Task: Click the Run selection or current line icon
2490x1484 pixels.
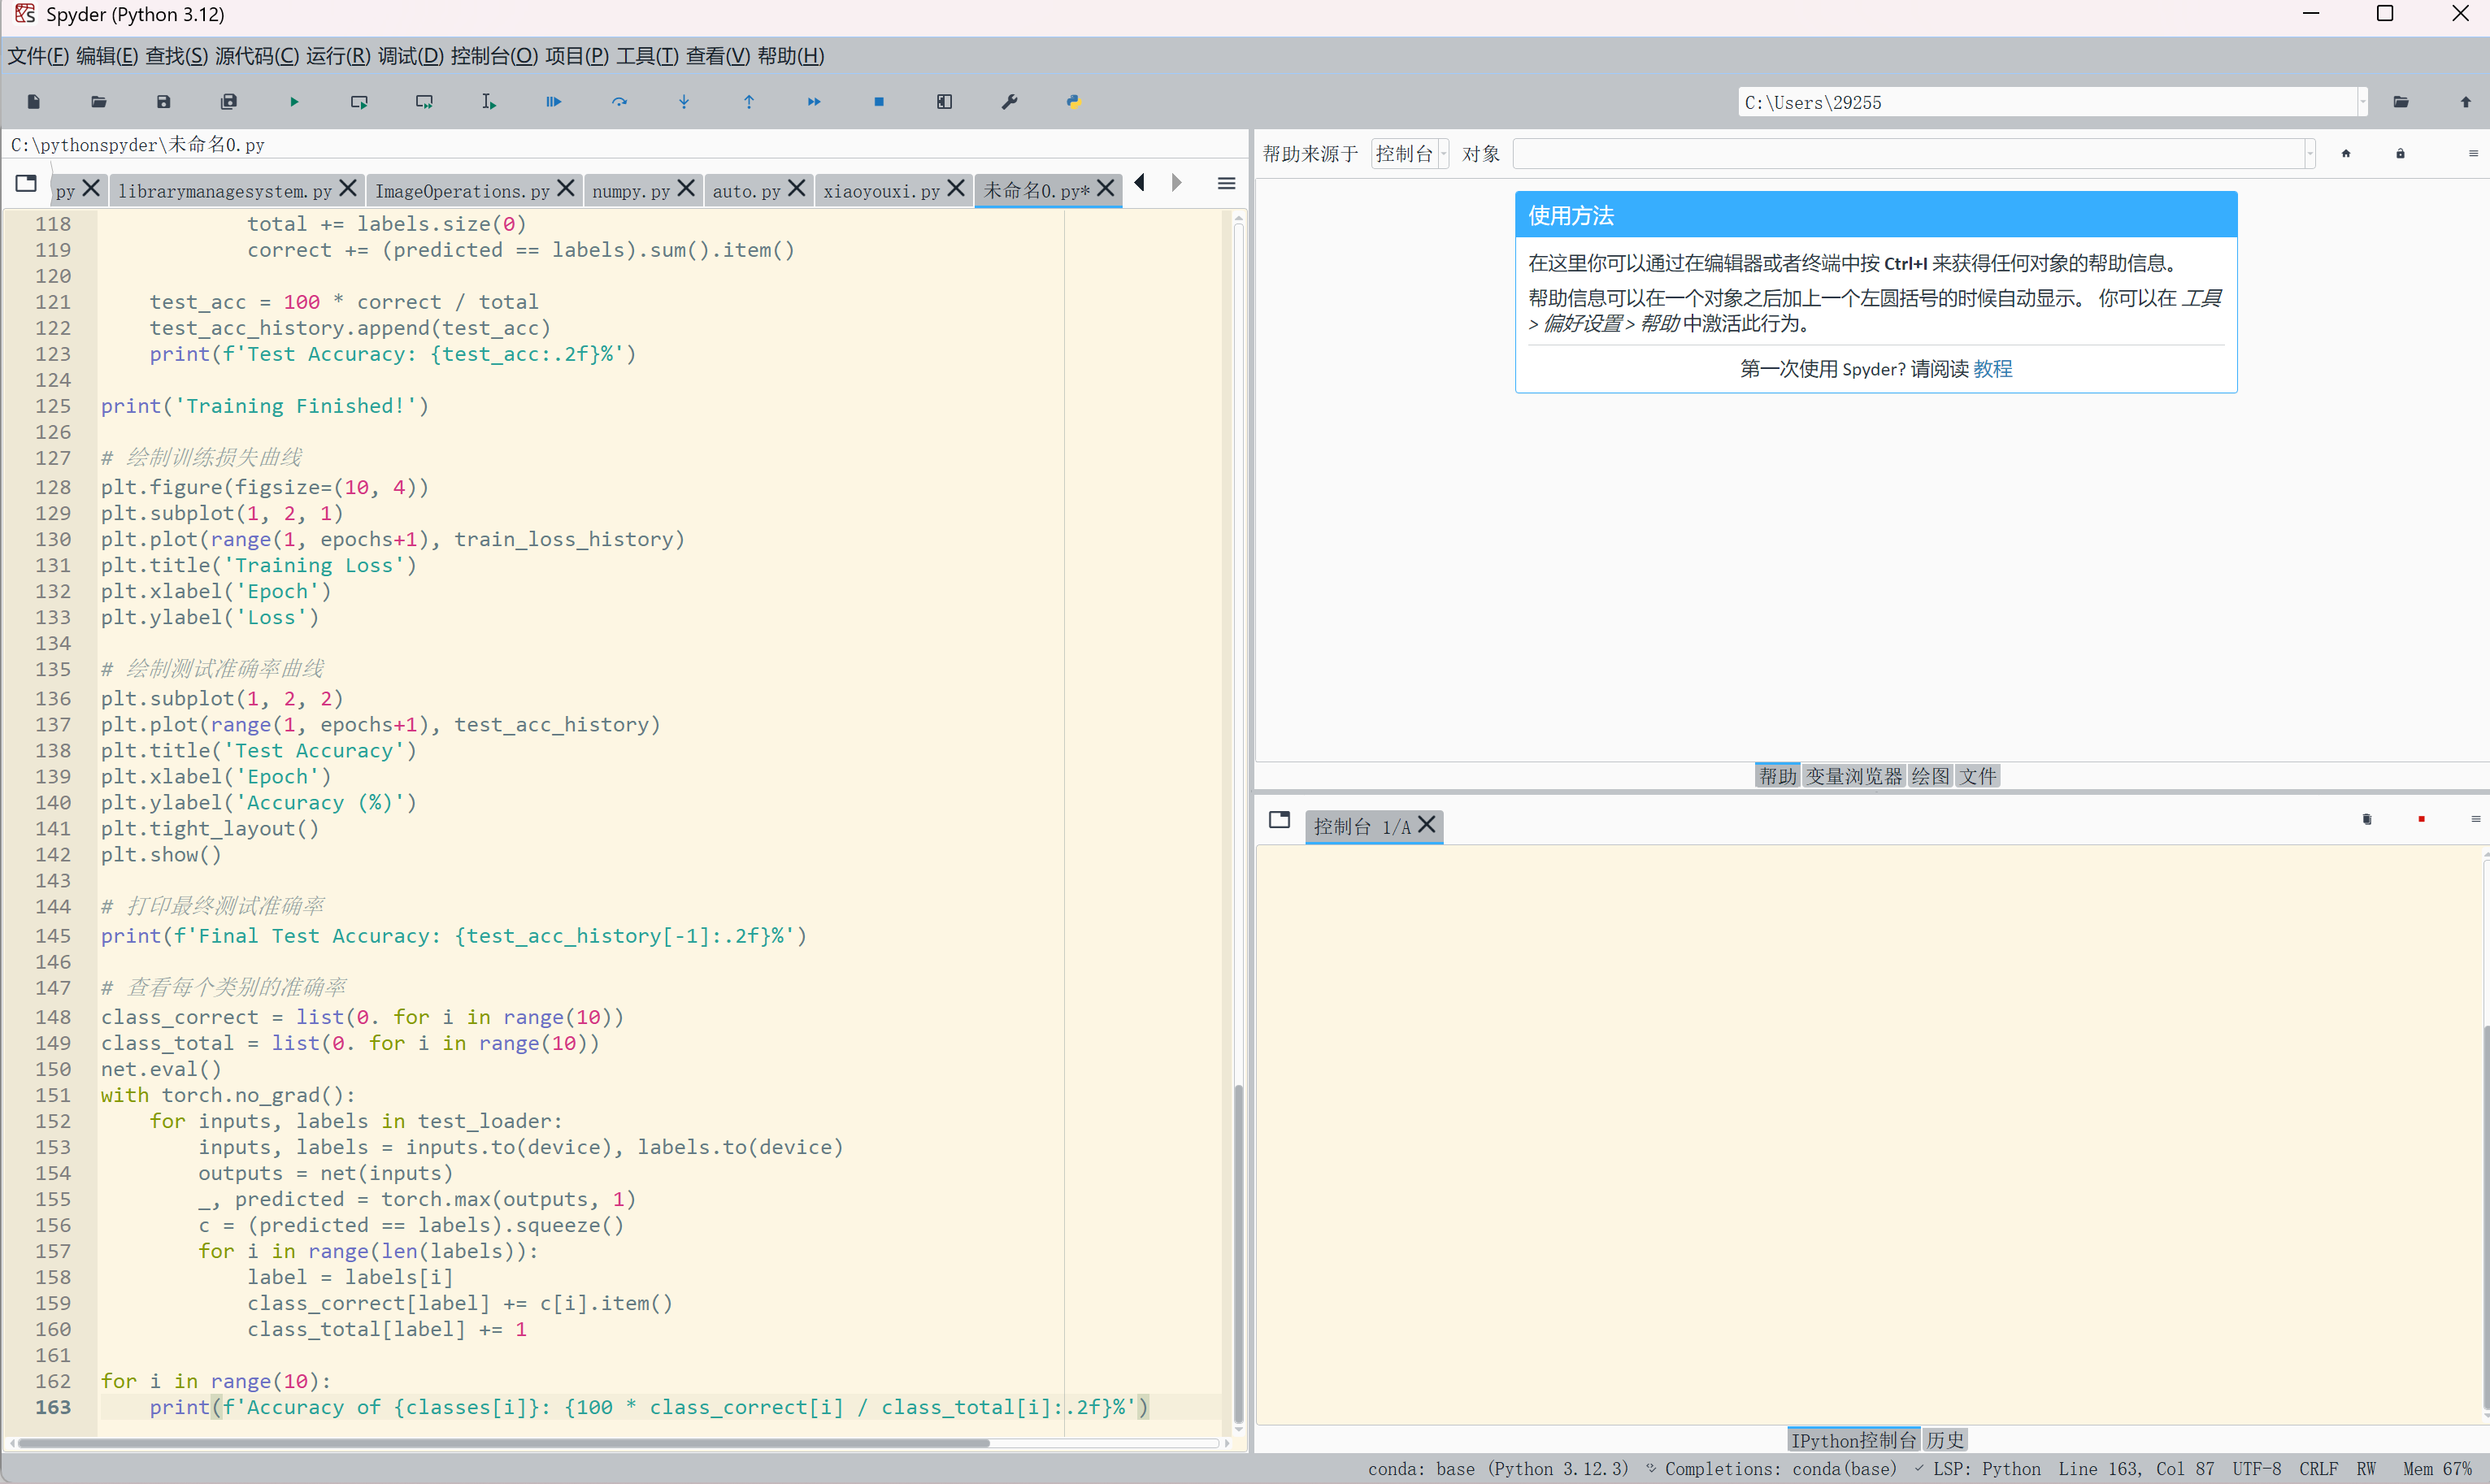Action: 489,102
